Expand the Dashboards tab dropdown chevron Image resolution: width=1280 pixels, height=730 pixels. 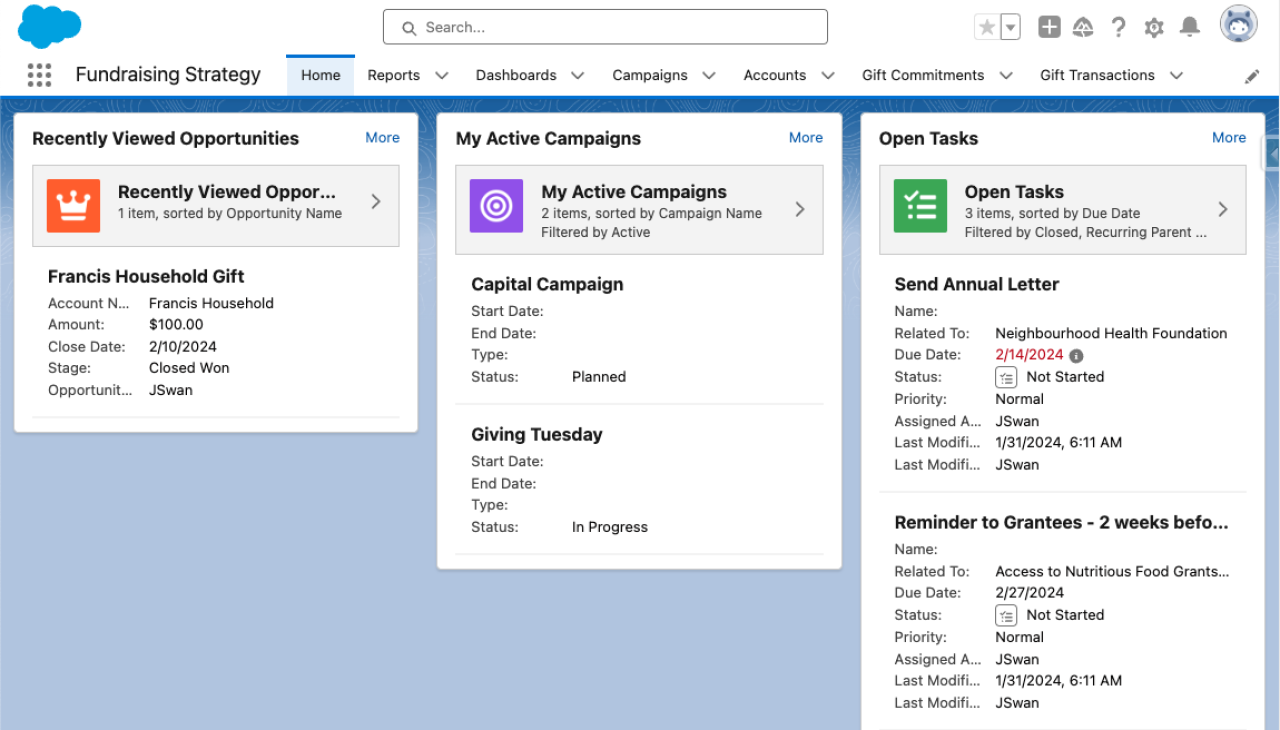click(578, 76)
